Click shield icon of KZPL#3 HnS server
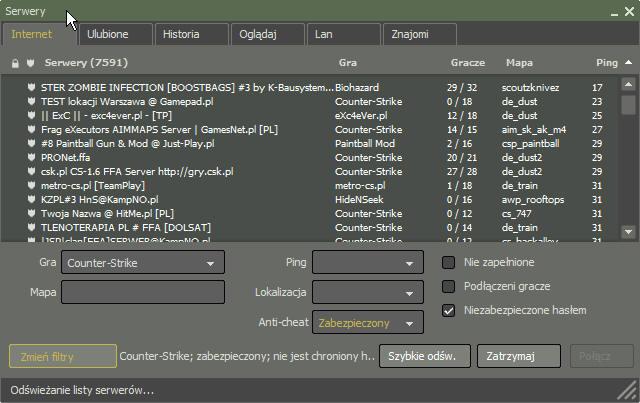Viewport: 640px width, 403px height. click(x=31, y=199)
